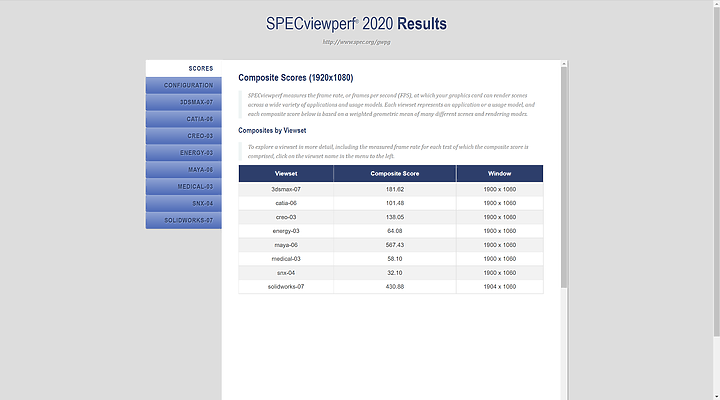Image resolution: width=720 pixels, height=400 pixels.
Task: View the ENERGY-03 sidebar tab
Action: 184,153
